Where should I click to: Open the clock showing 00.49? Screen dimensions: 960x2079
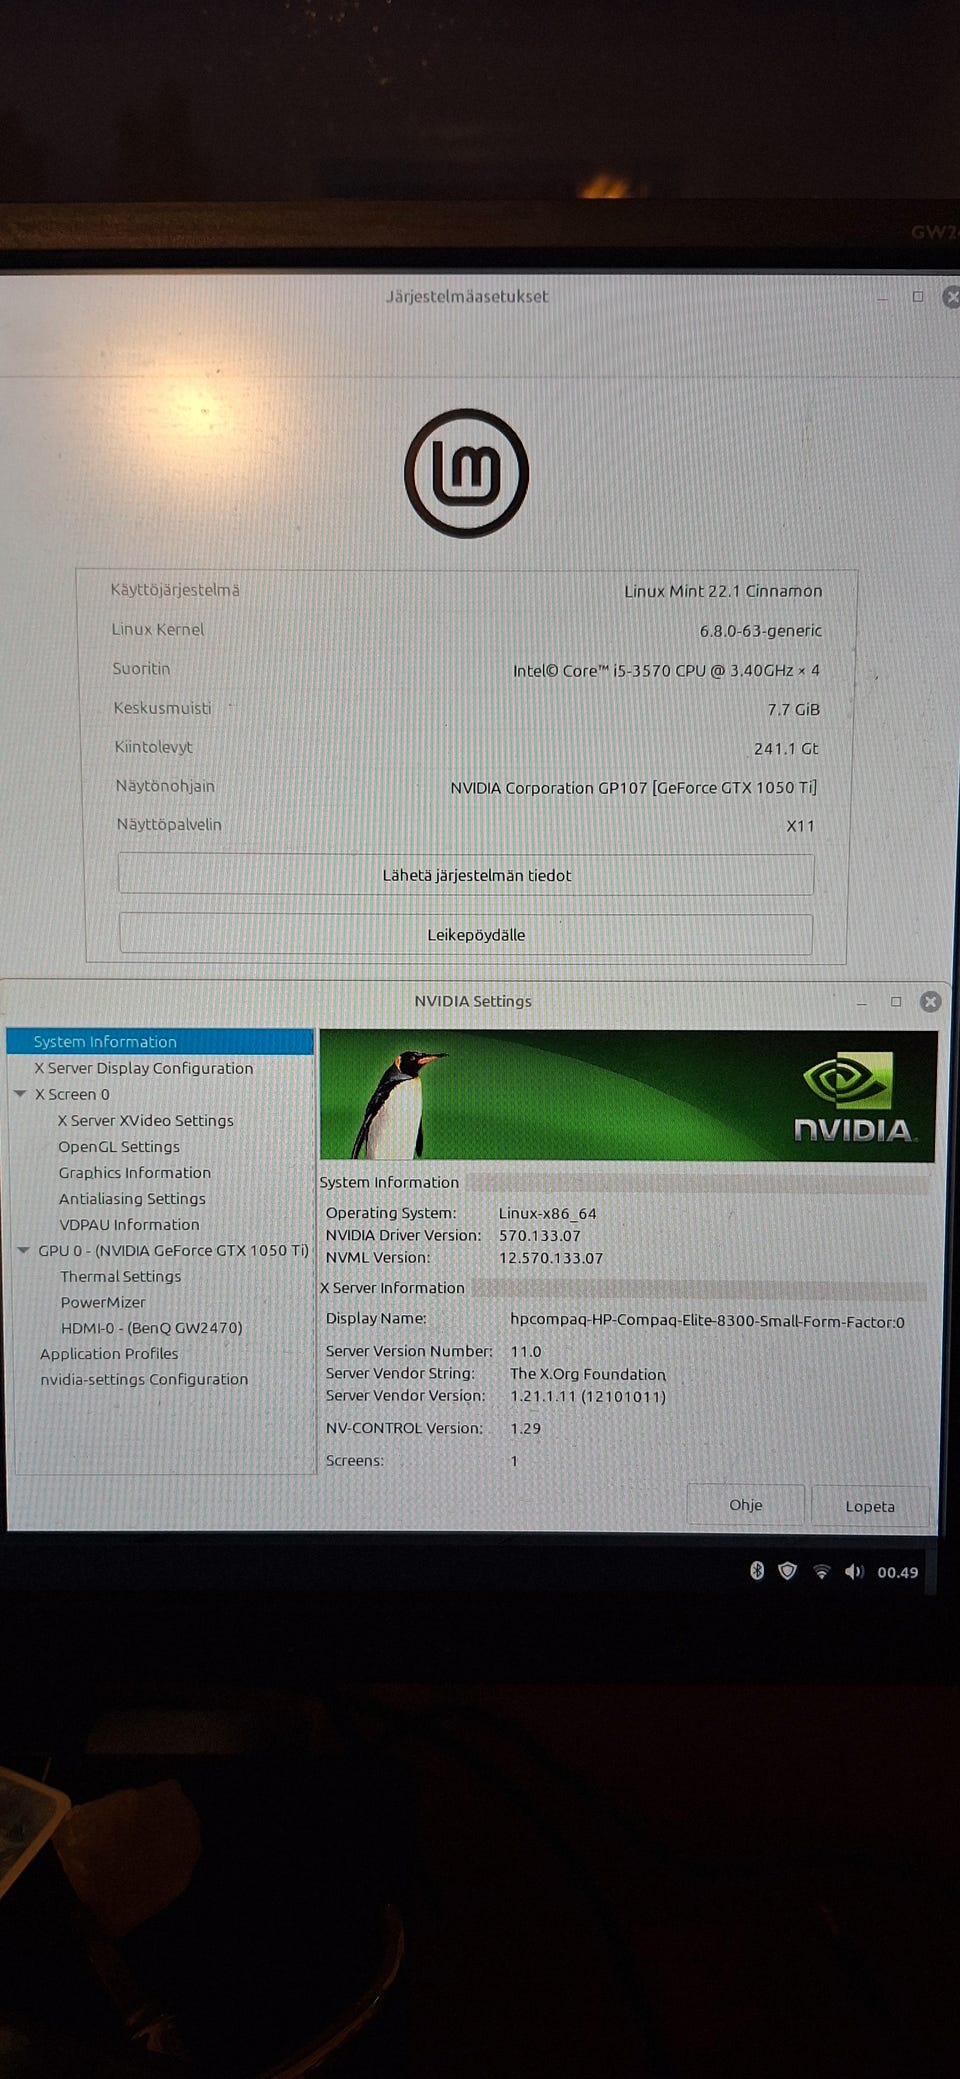(897, 1572)
